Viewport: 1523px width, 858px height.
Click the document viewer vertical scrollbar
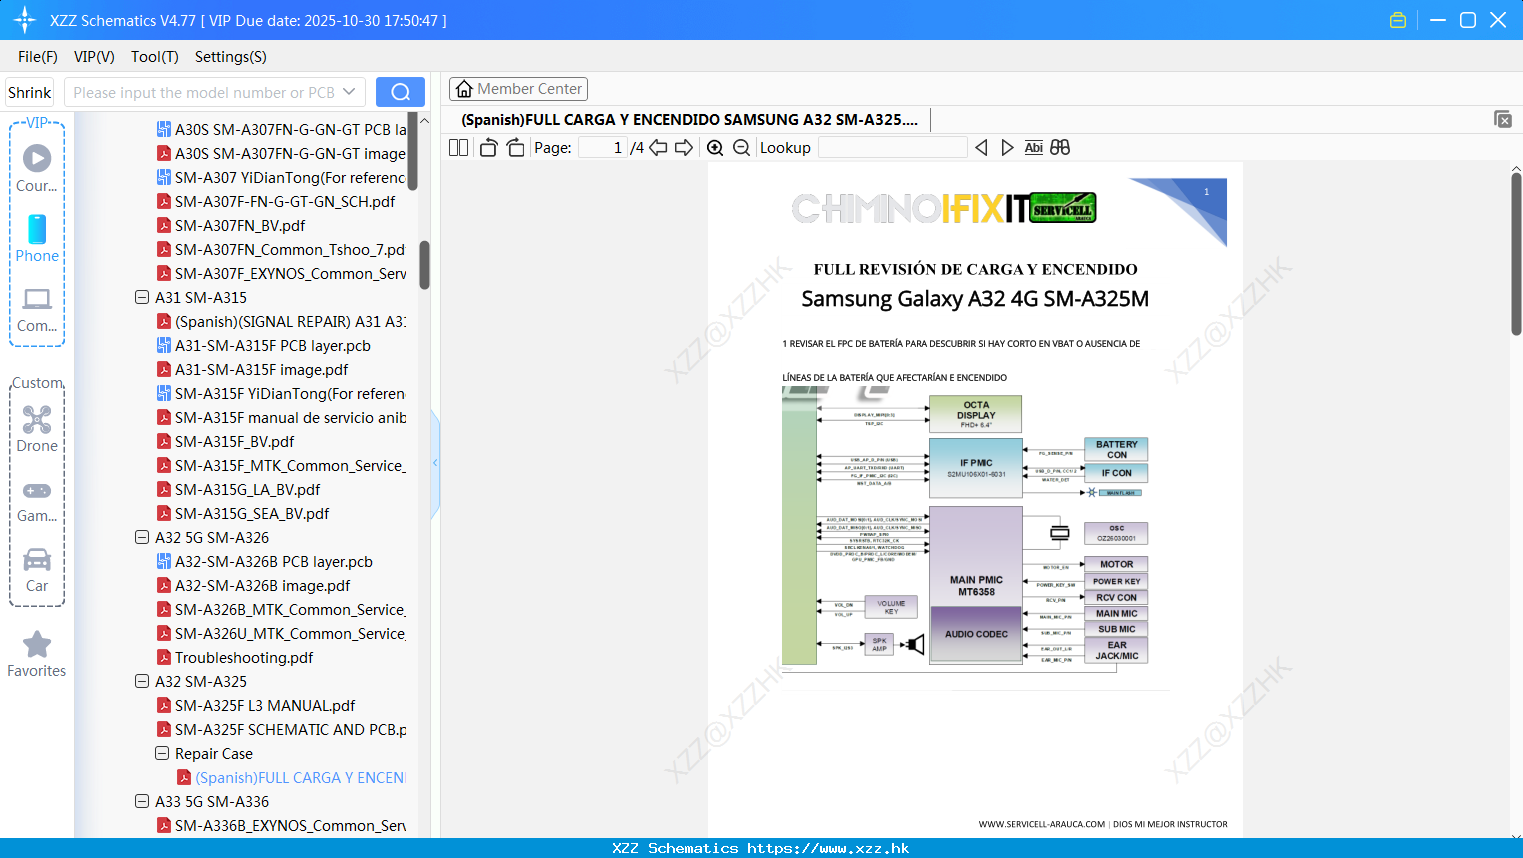[1515, 255]
